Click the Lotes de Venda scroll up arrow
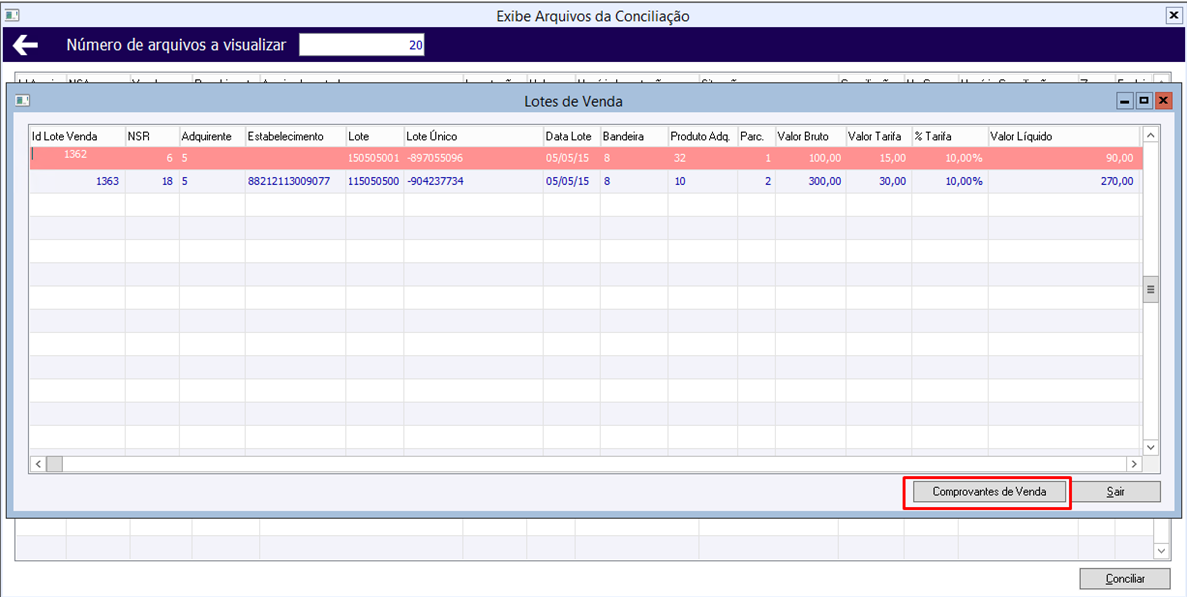 coord(1151,135)
